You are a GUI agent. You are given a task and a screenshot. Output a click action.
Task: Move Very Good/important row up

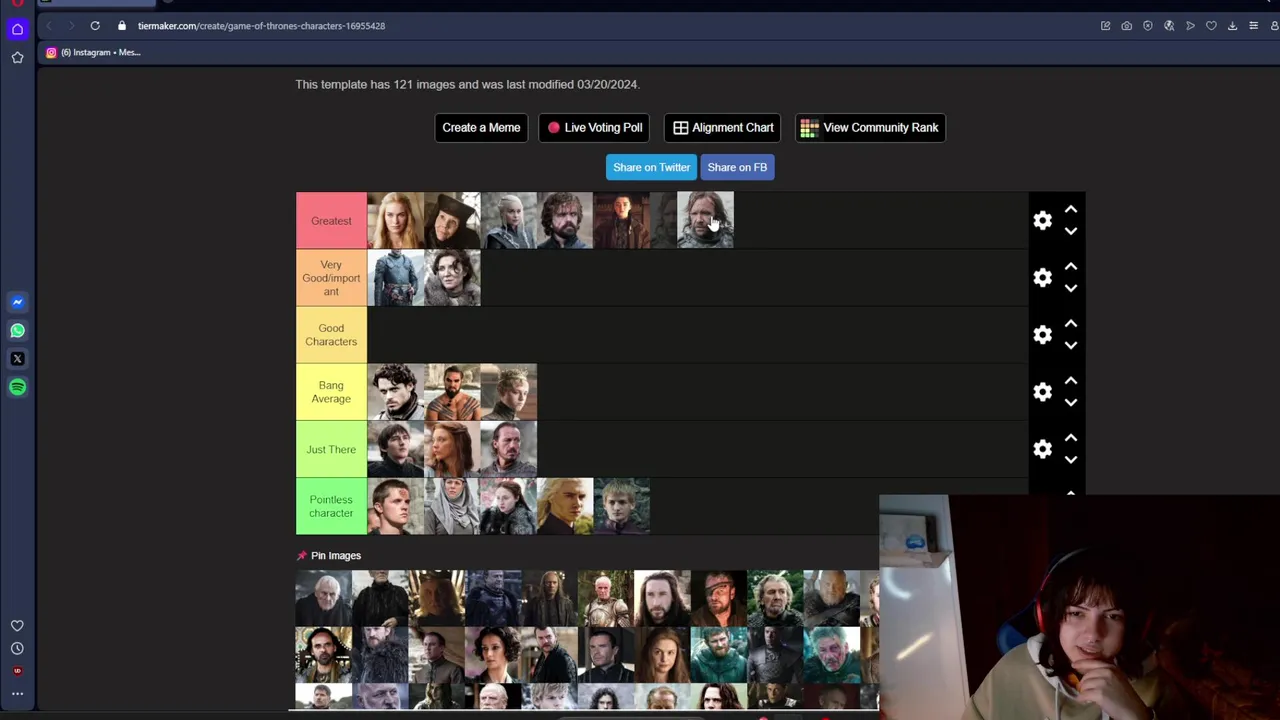1071,267
